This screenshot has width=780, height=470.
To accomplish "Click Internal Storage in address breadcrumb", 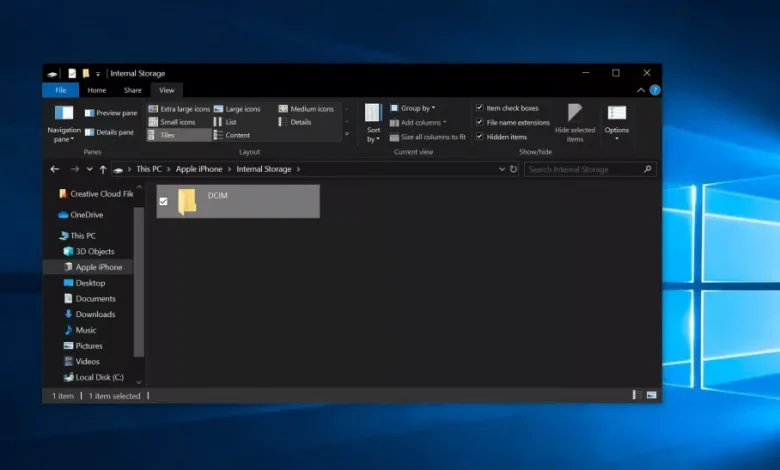I will tap(264, 169).
